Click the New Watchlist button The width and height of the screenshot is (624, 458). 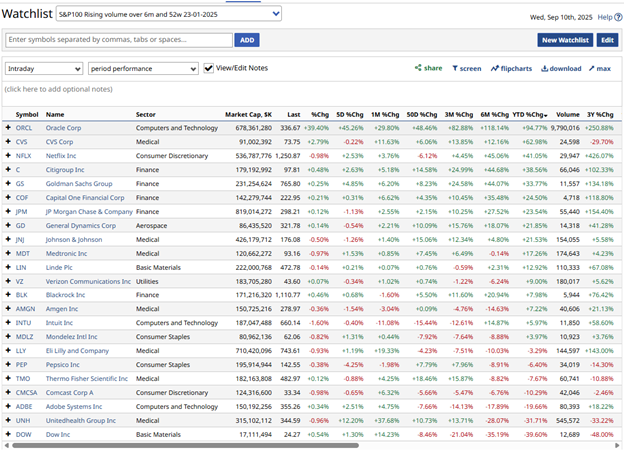click(x=564, y=40)
